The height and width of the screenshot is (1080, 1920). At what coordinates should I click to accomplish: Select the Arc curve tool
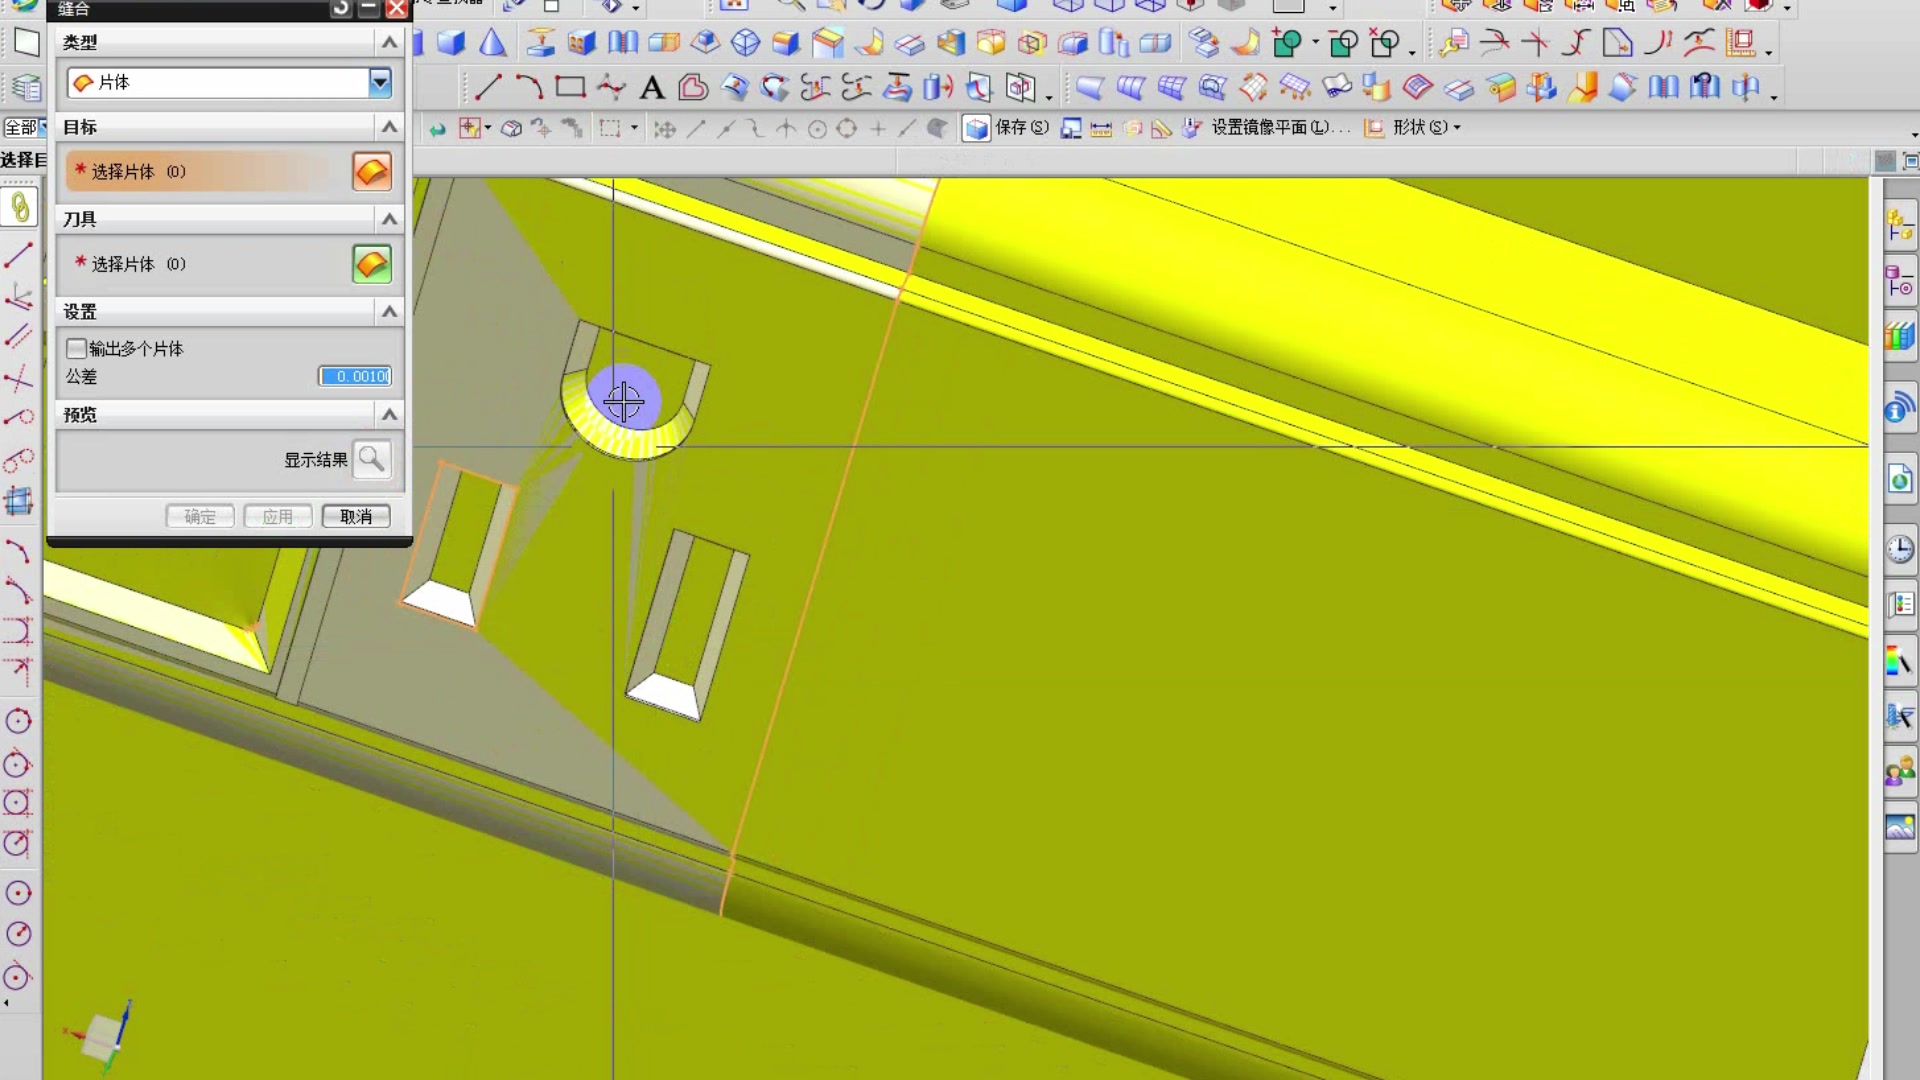(529, 88)
